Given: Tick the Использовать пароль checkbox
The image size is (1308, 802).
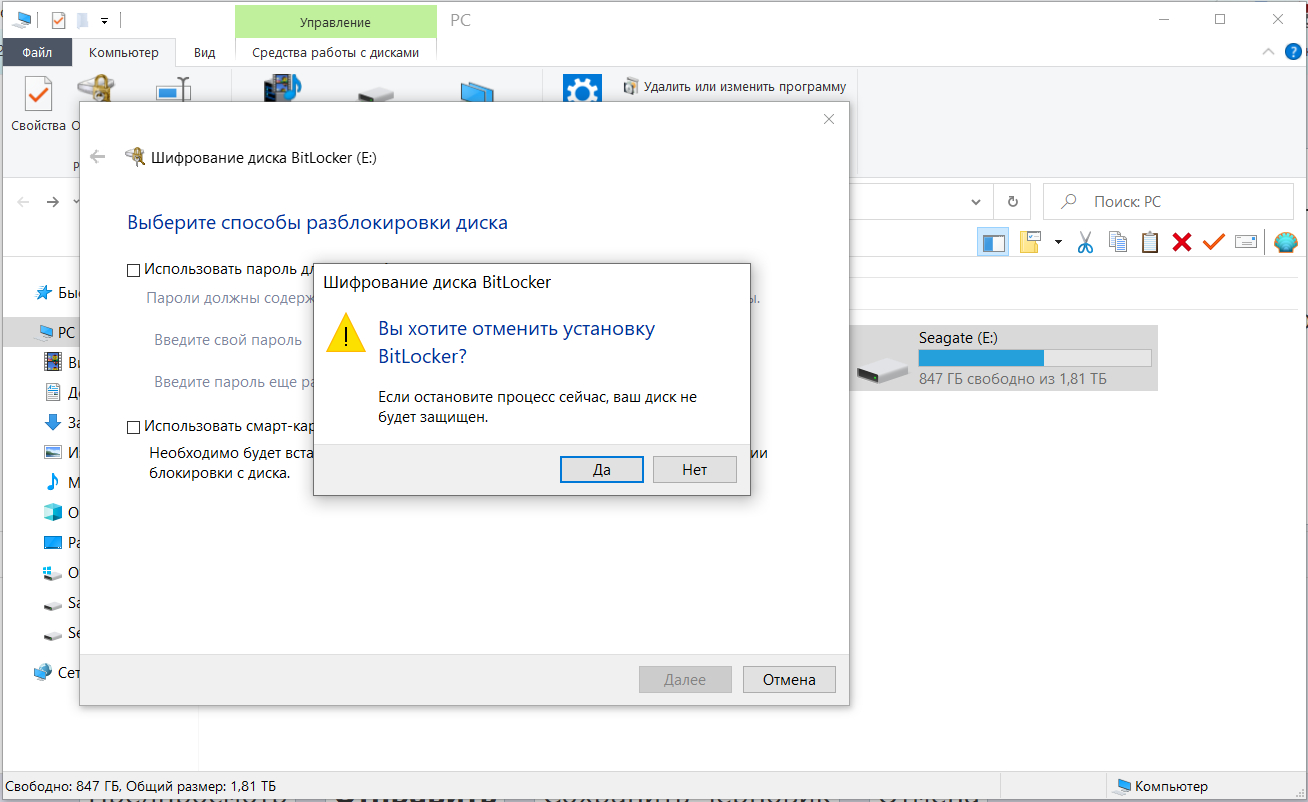Looking at the screenshot, I should coord(134,269).
